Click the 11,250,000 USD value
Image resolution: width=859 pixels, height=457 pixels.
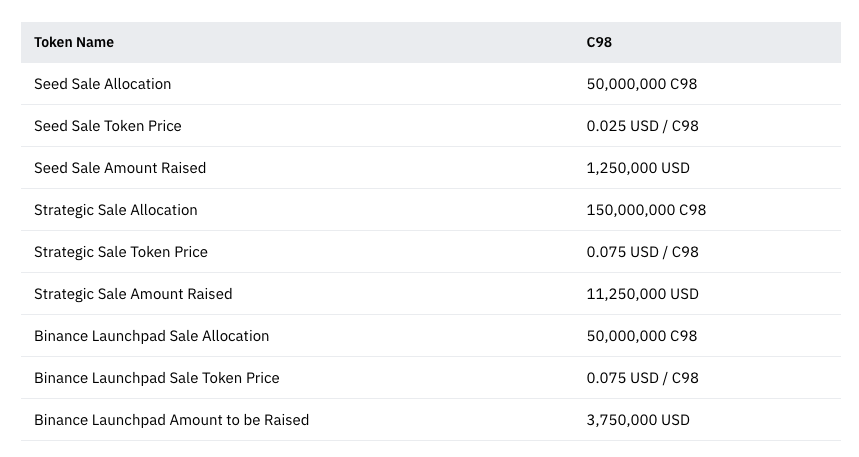(642, 294)
